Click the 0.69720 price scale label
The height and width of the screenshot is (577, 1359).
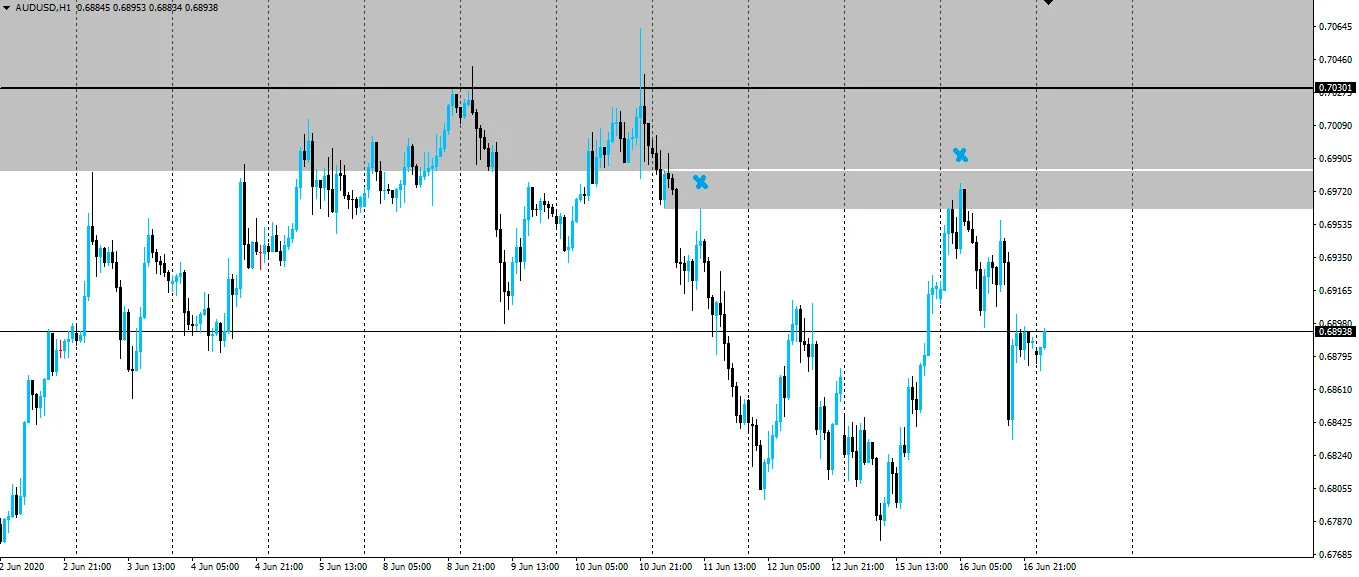point(1336,192)
